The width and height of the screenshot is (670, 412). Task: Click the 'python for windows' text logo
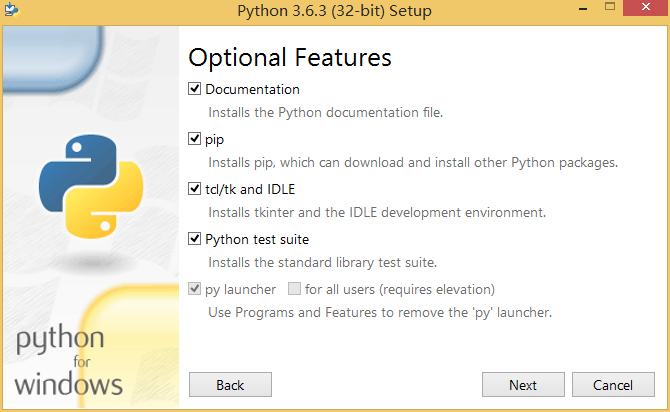pyautogui.click(x=68, y=360)
